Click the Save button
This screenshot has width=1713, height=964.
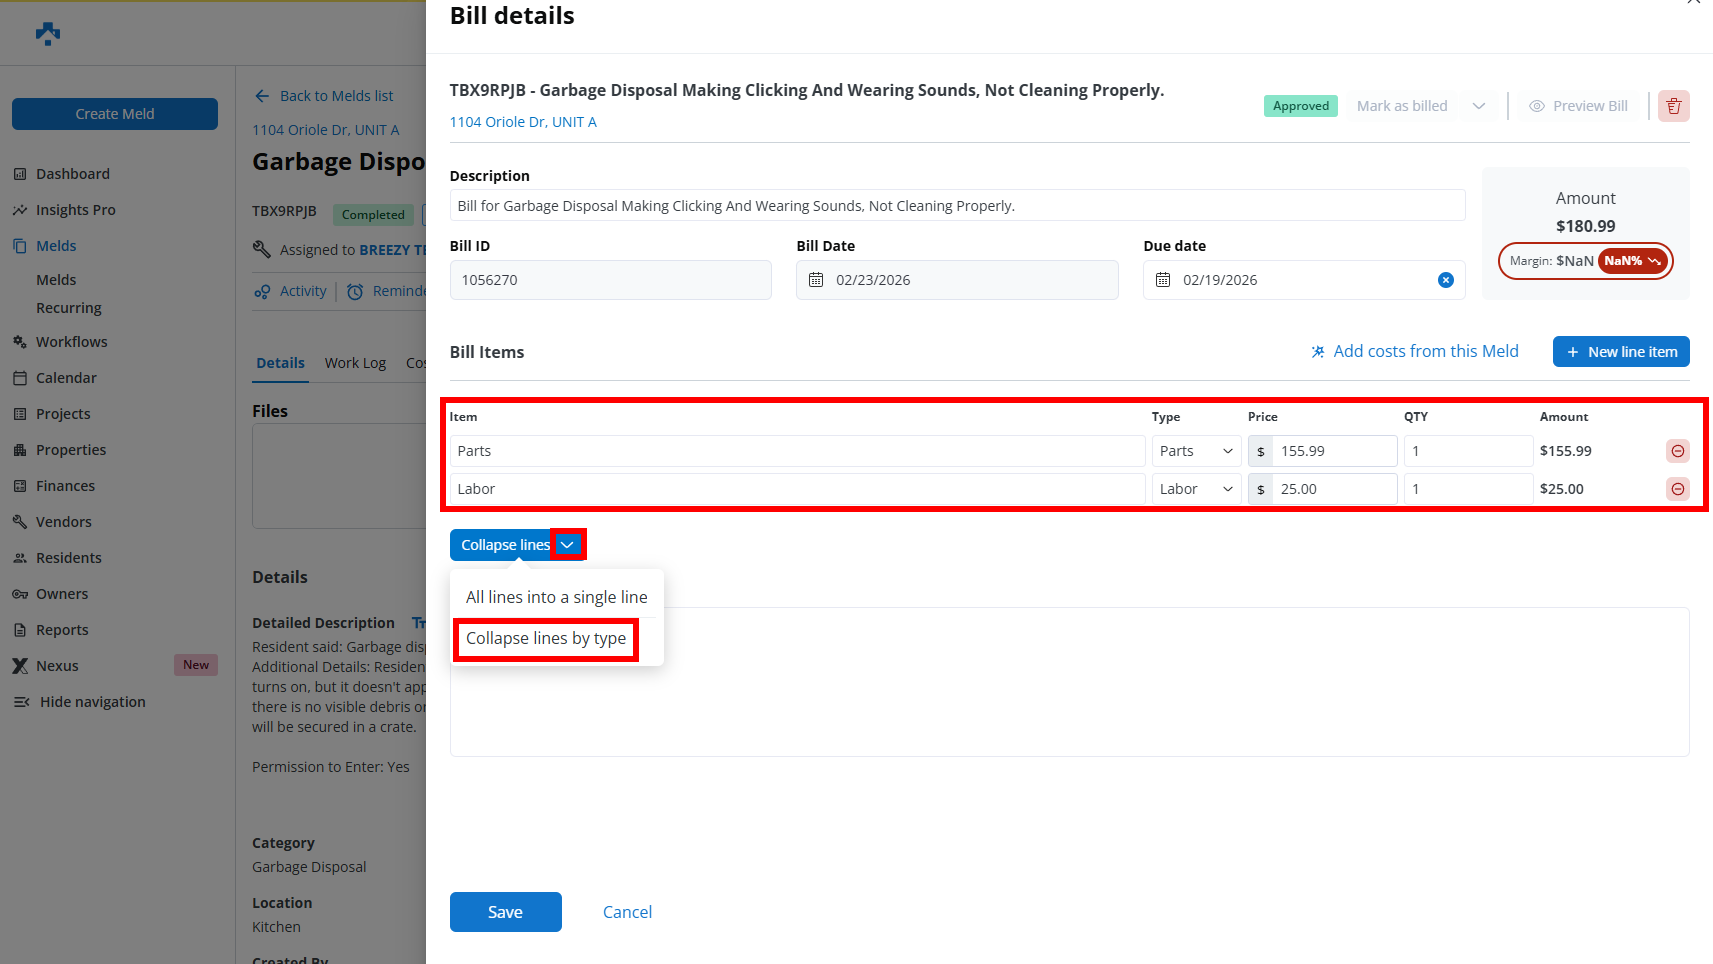(505, 912)
